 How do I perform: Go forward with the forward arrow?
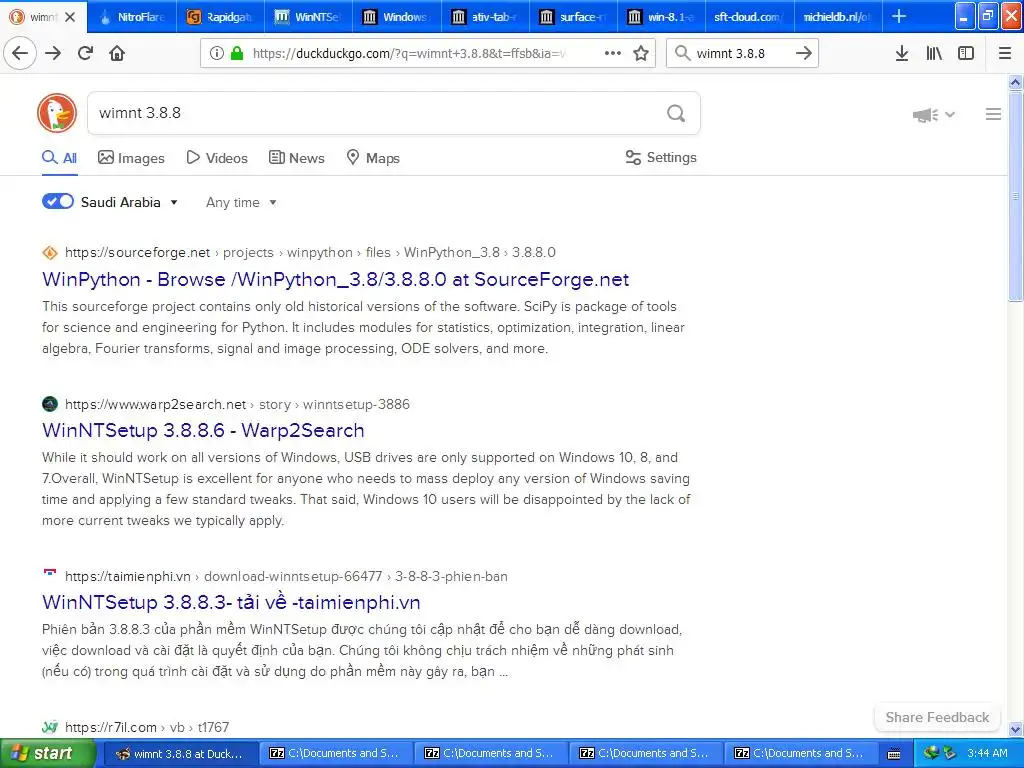[x=54, y=53]
